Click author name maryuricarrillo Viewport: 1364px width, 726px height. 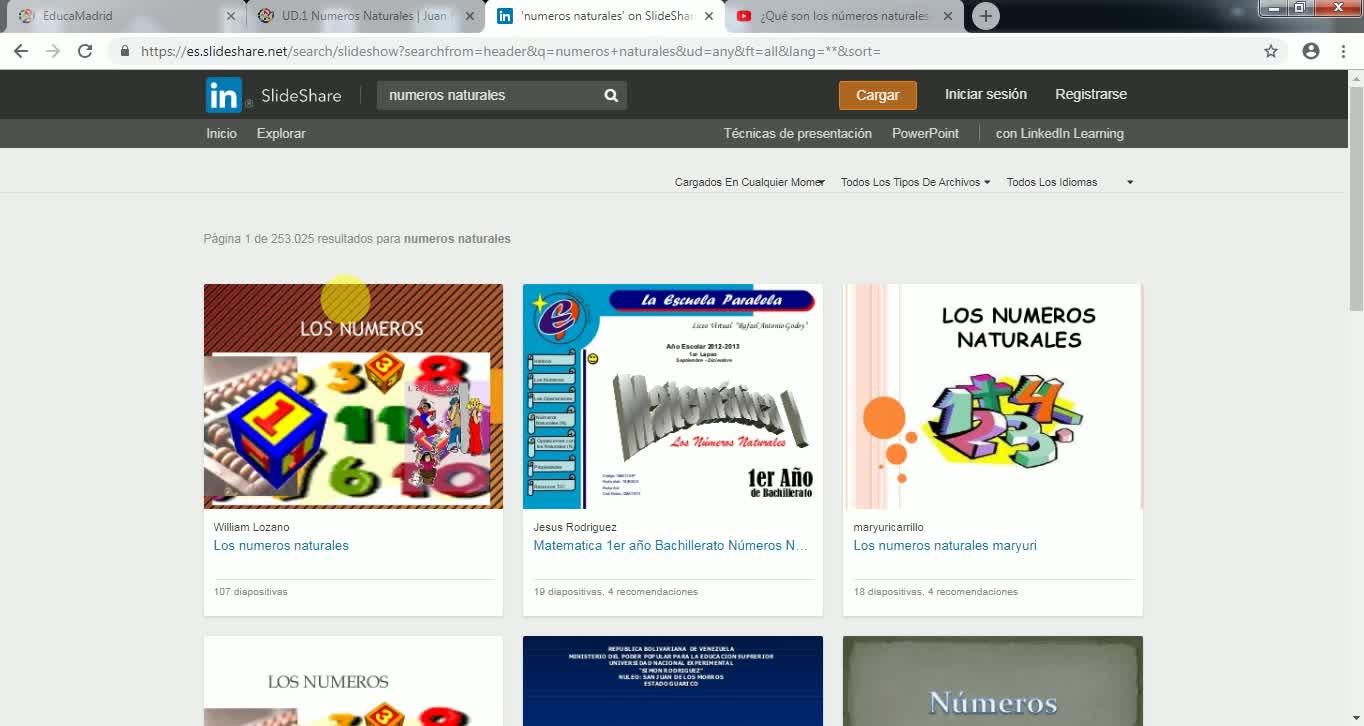coord(888,527)
